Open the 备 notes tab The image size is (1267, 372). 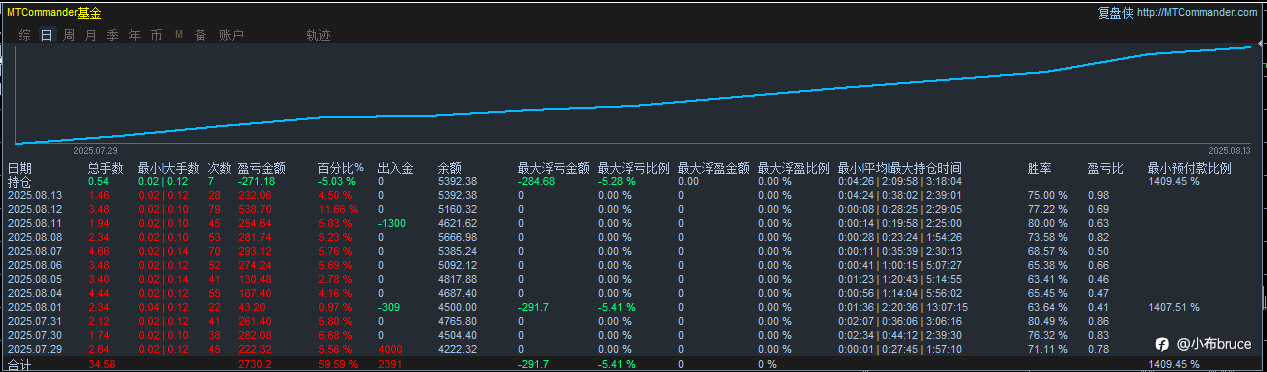coord(201,35)
